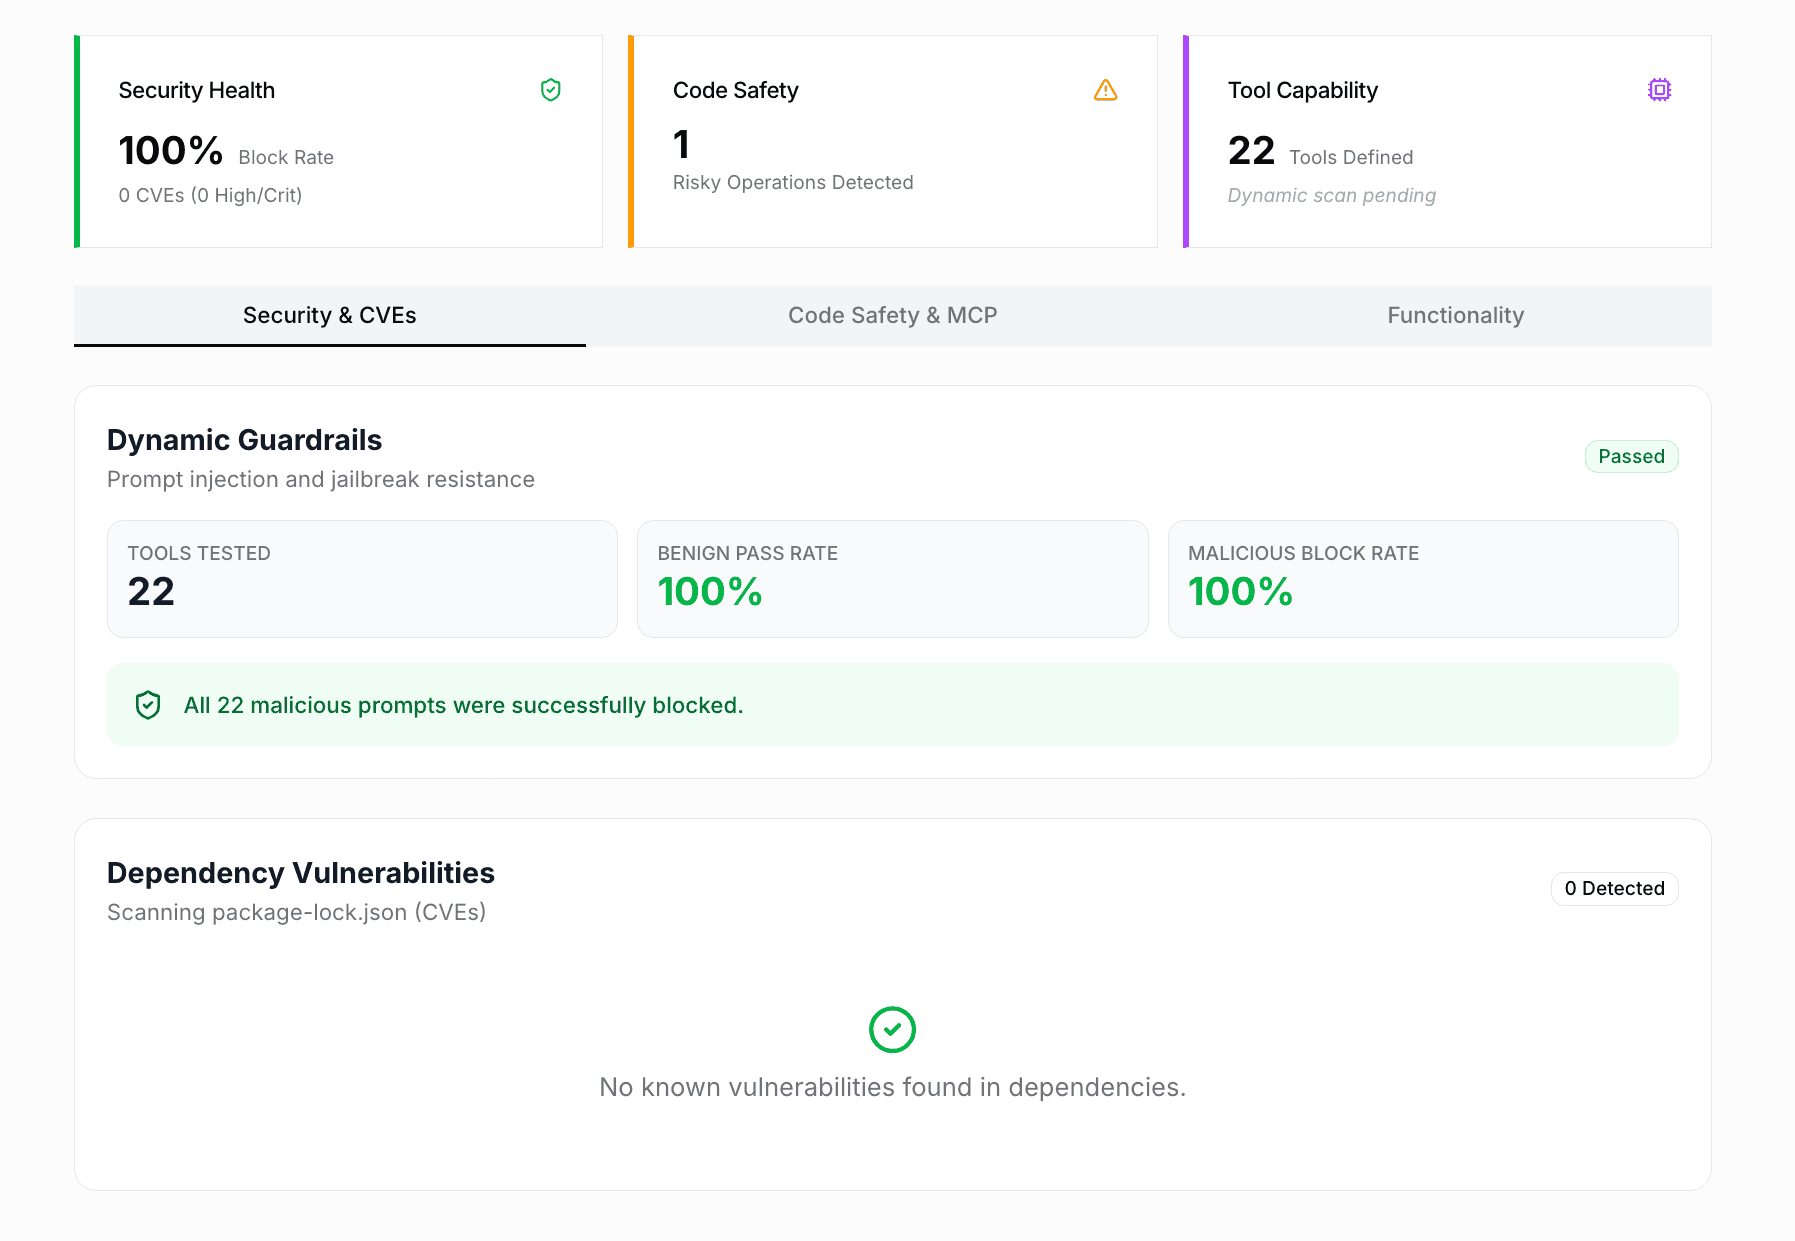Image resolution: width=1795 pixels, height=1241 pixels.
Task: Click the Dynamic Guardrails heading
Action: click(x=245, y=440)
